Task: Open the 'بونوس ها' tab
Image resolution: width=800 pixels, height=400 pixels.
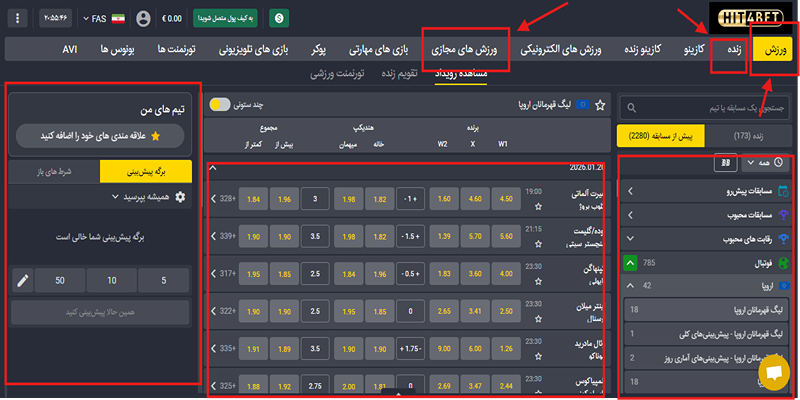Action: [x=116, y=49]
